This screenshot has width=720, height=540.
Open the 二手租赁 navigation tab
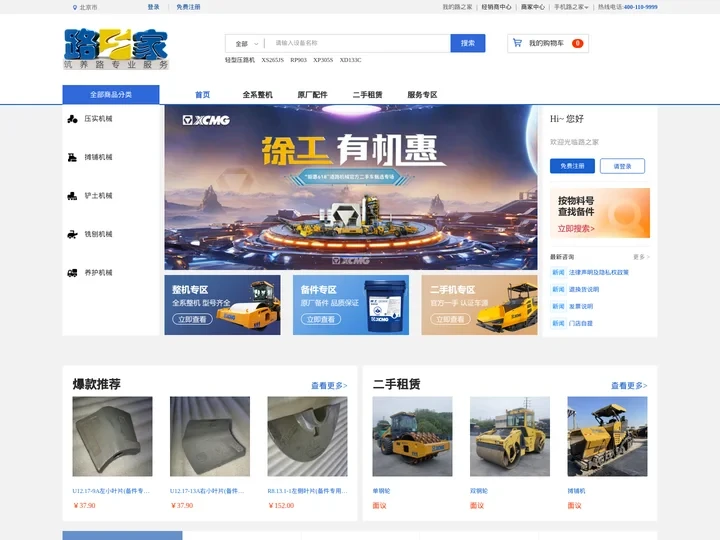367,95
